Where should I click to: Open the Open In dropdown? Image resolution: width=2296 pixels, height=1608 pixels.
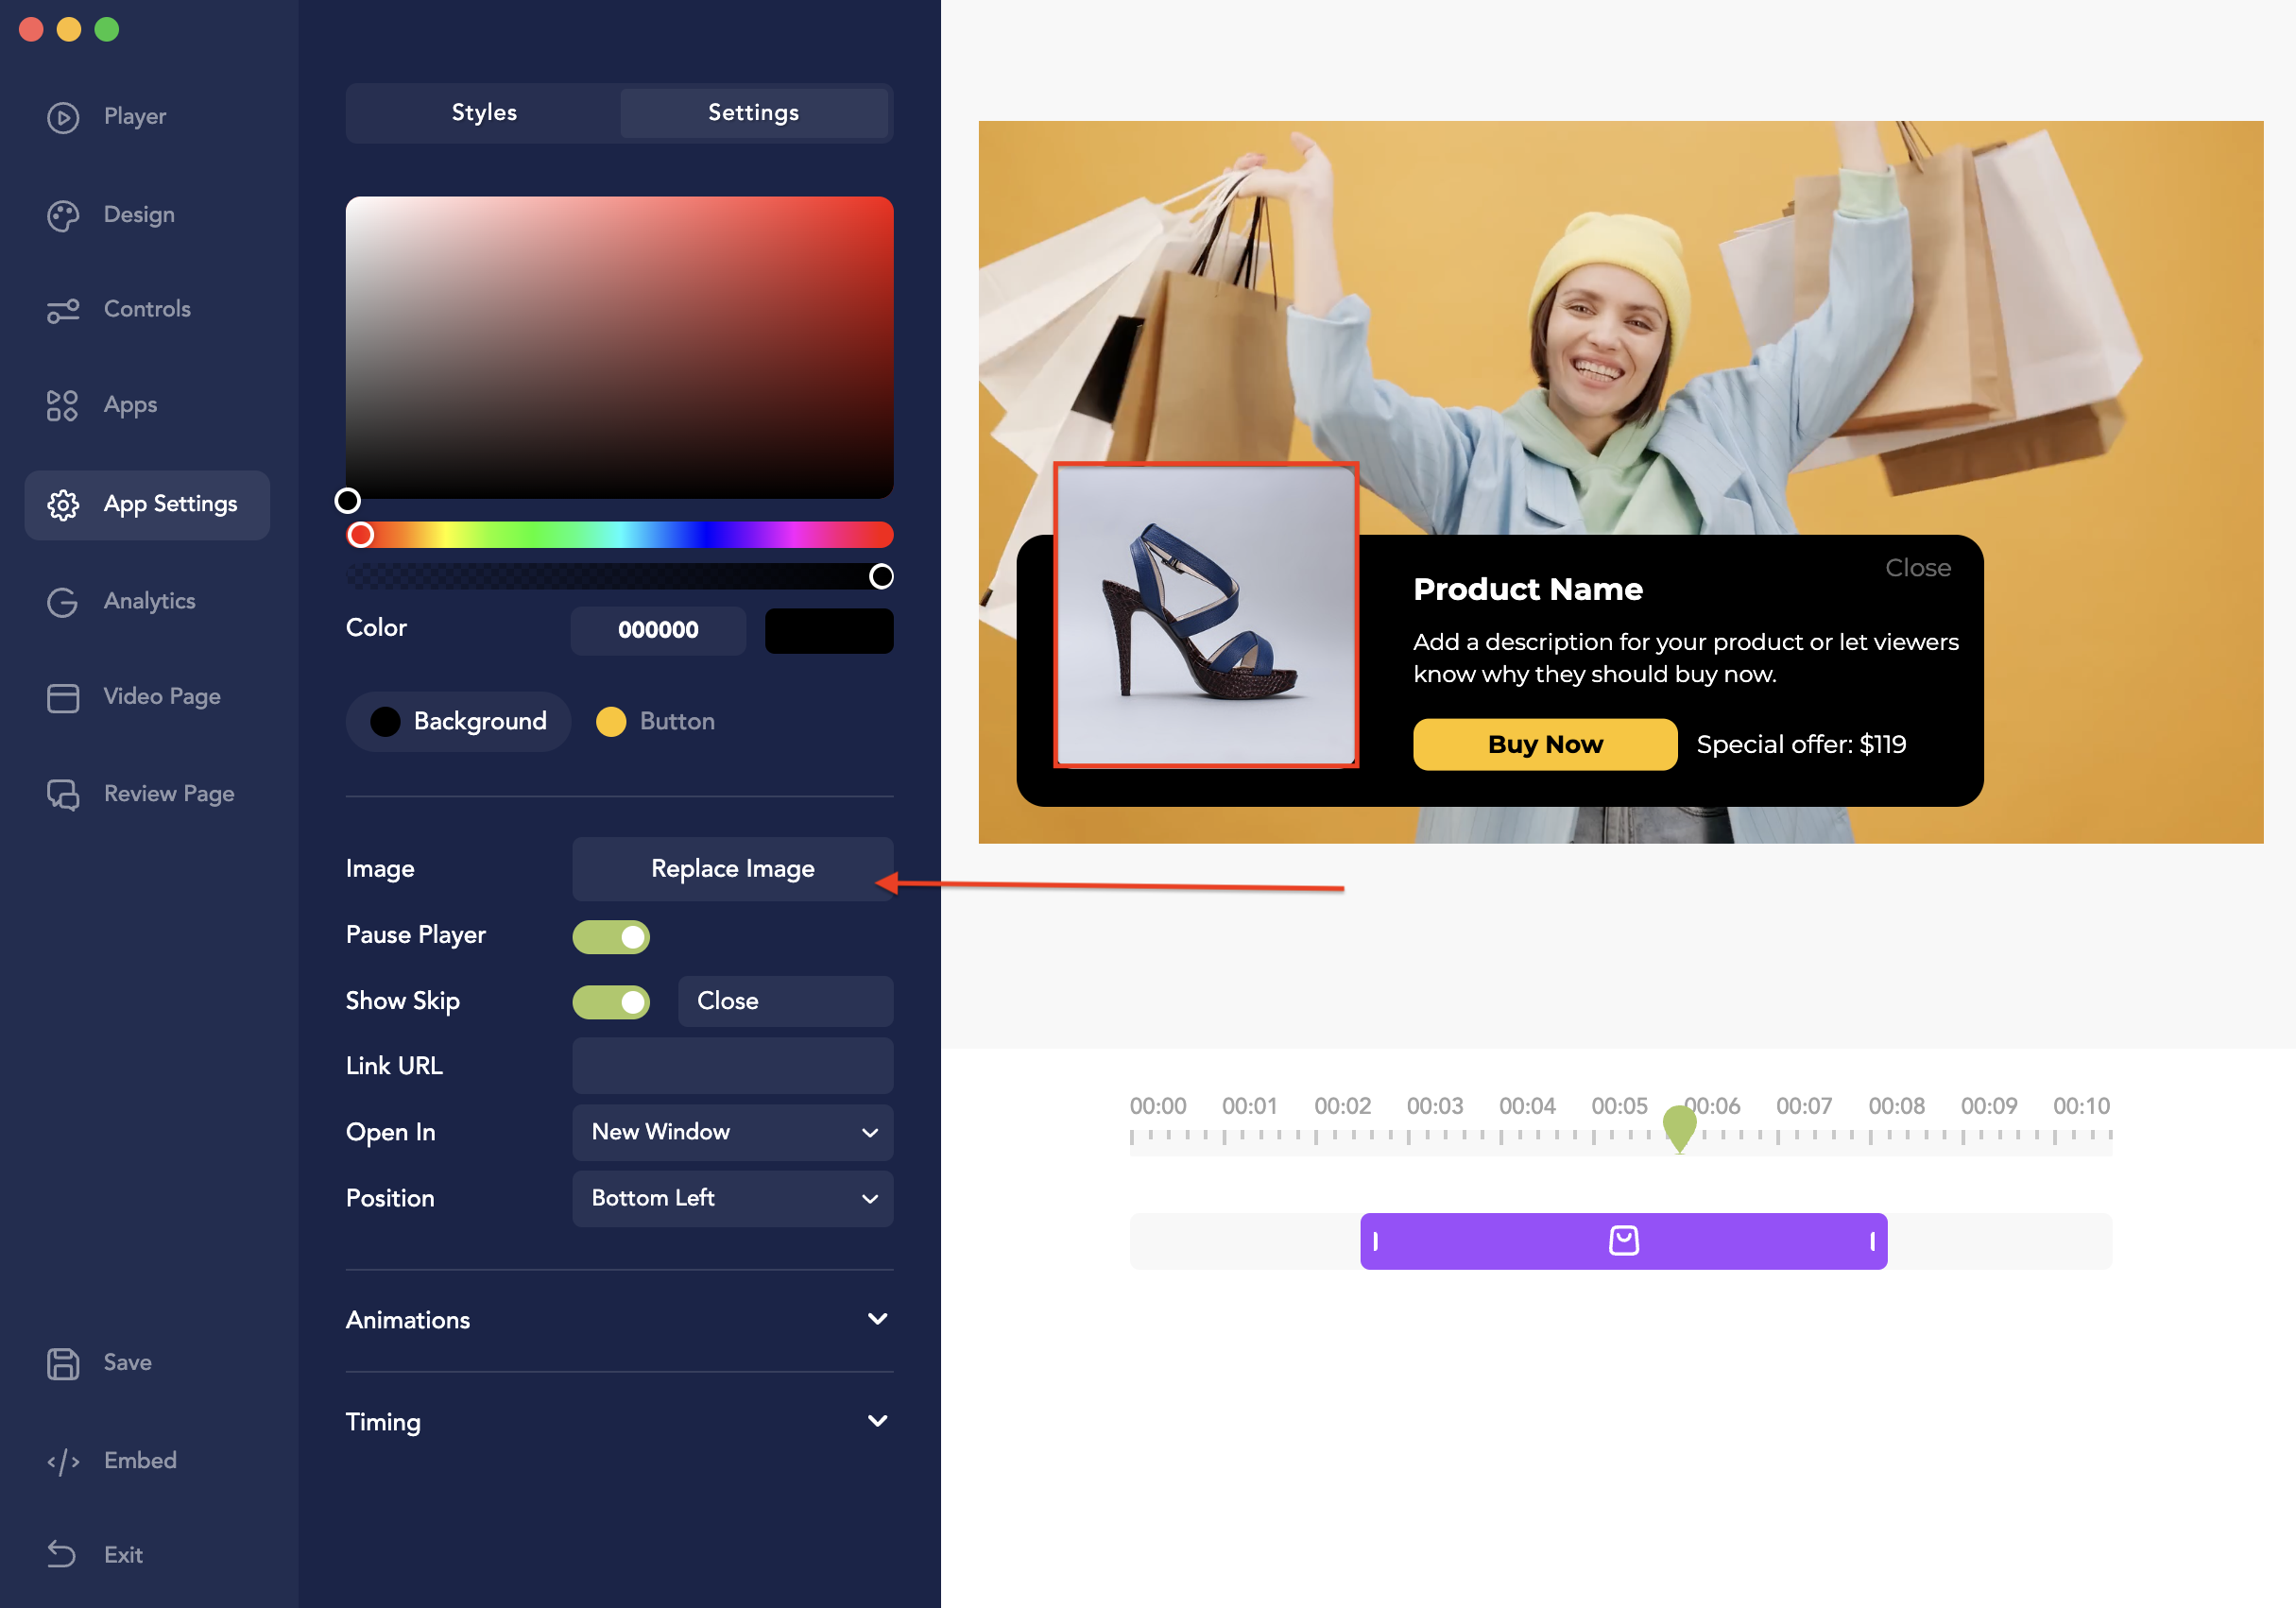(x=732, y=1132)
